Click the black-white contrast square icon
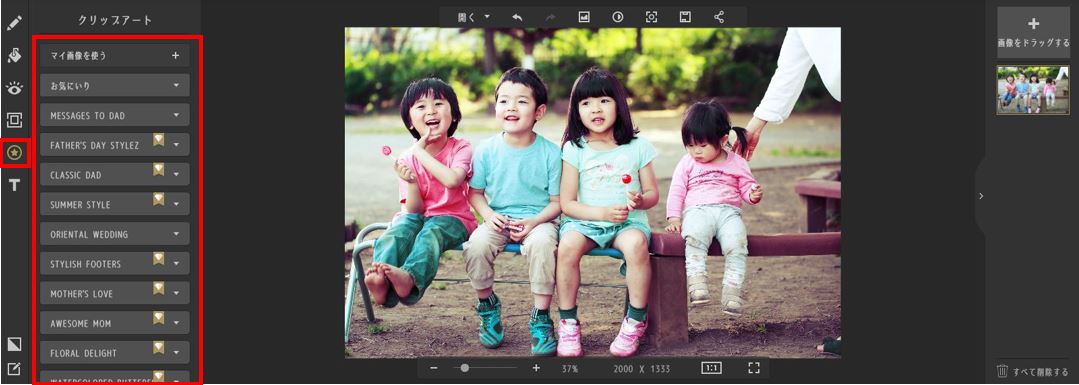The width and height of the screenshot is (1079, 385). click(14, 344)
